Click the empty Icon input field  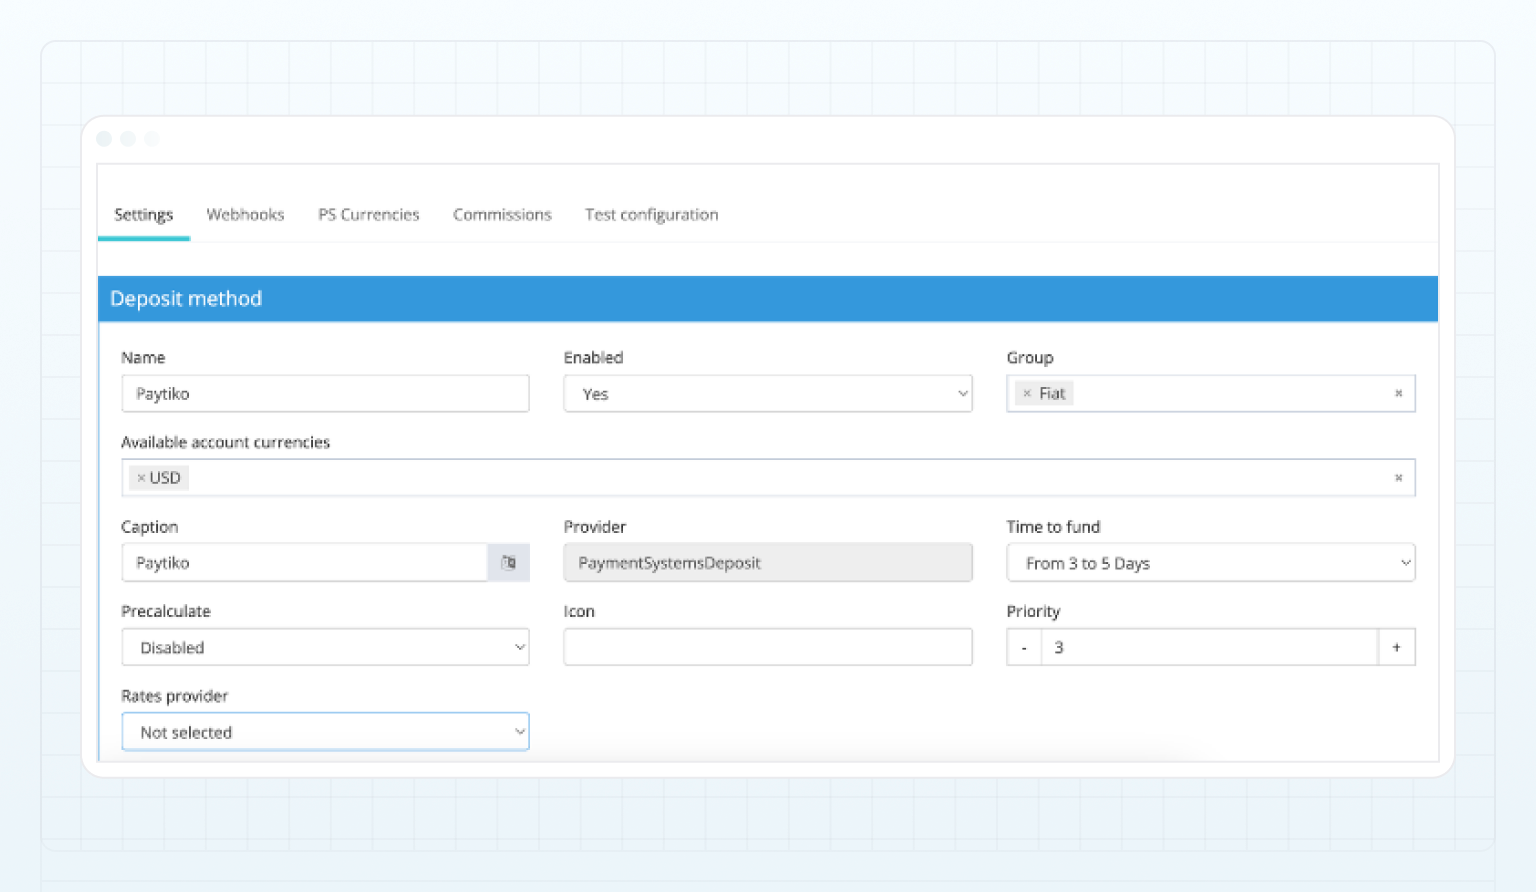767,648
